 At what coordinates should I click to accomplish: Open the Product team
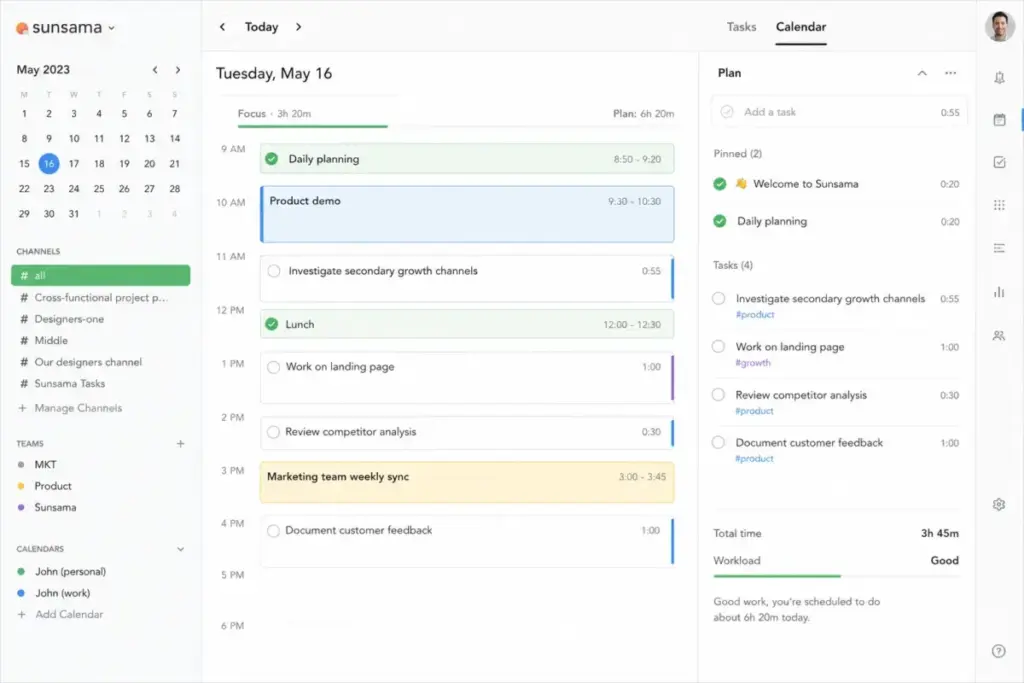pos(53,486)
